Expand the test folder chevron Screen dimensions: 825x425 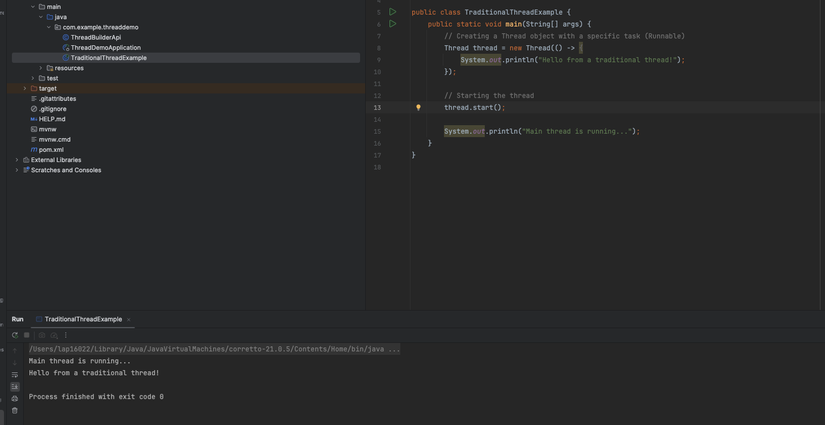coord(33,78)
